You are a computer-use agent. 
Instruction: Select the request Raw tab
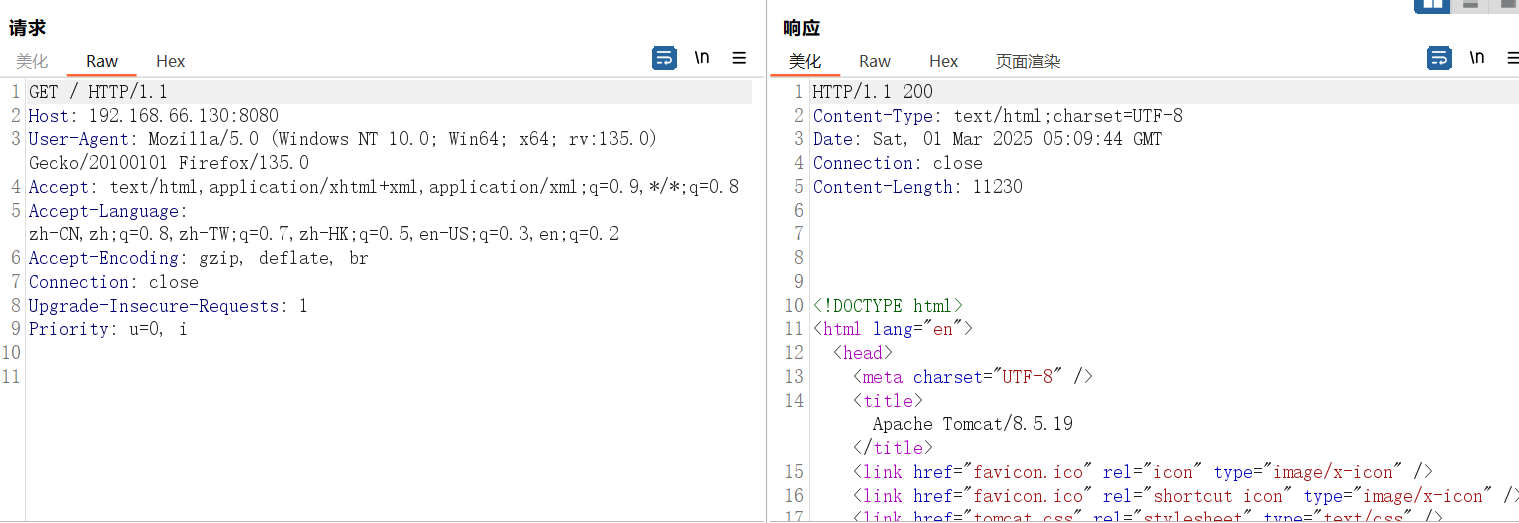pyautogui.click(x=102, y=61)
